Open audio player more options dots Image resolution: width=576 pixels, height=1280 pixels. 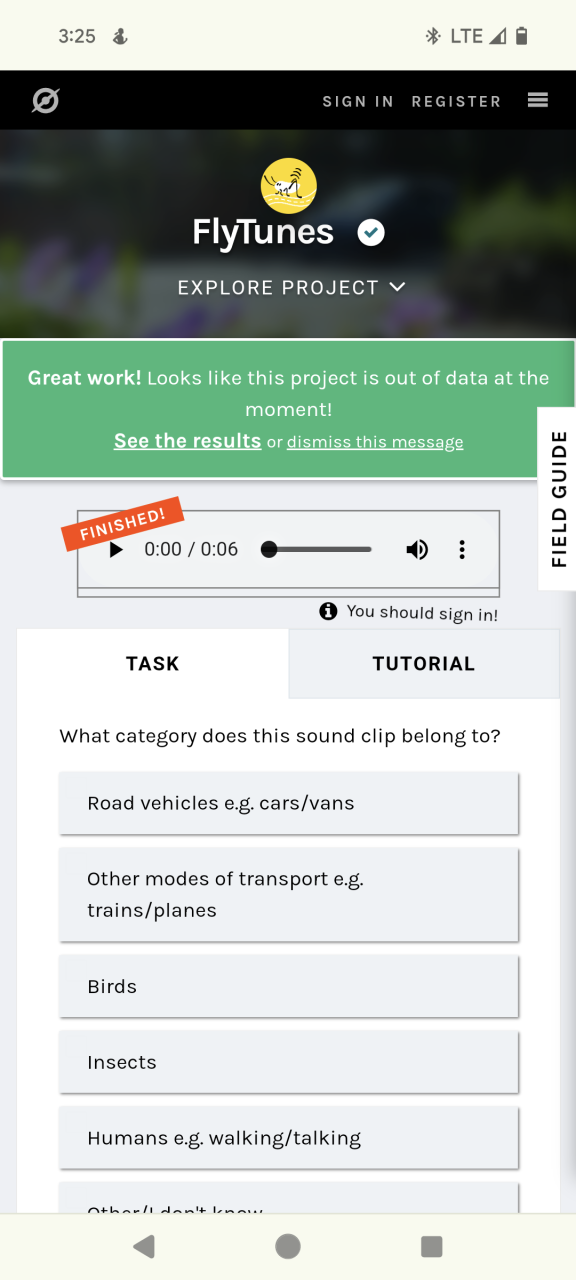[462, 549]
